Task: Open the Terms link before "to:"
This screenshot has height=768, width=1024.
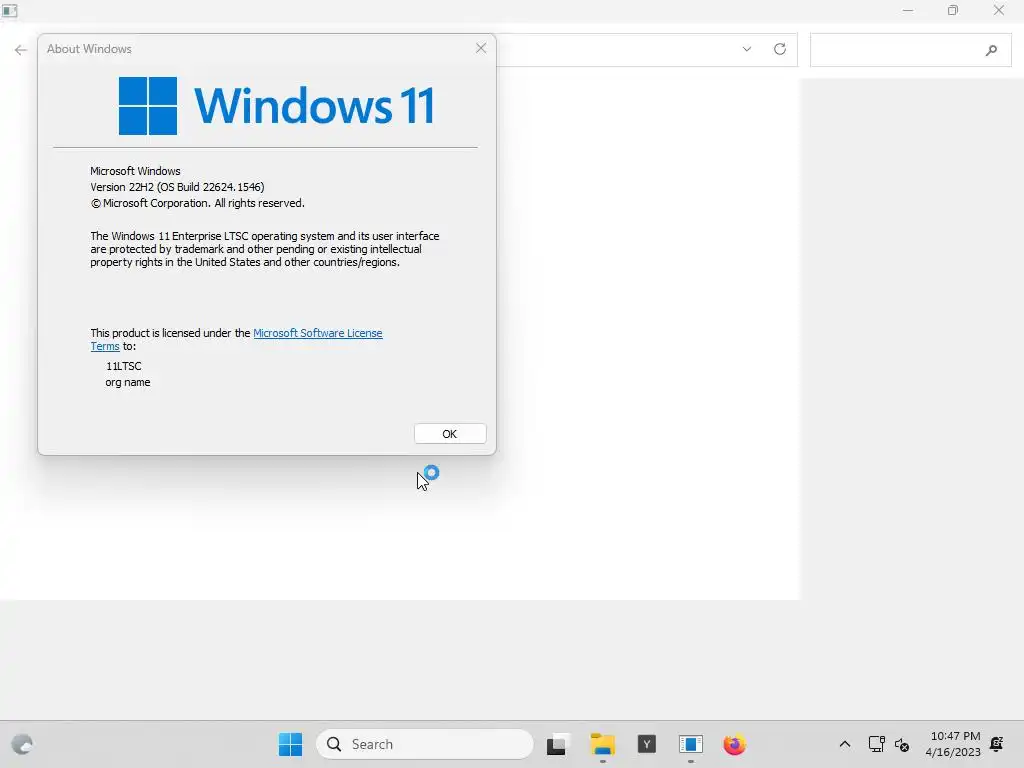Action: pyautogui.click(x=105, y=346)
